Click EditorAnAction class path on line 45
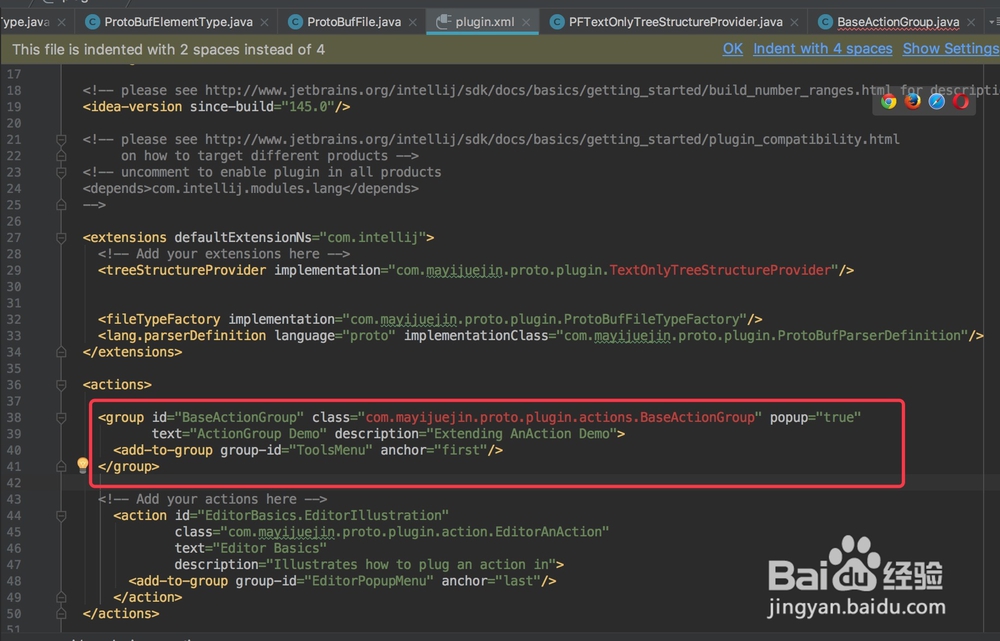This screenshot has width=1000, height=641. (415, 532)
